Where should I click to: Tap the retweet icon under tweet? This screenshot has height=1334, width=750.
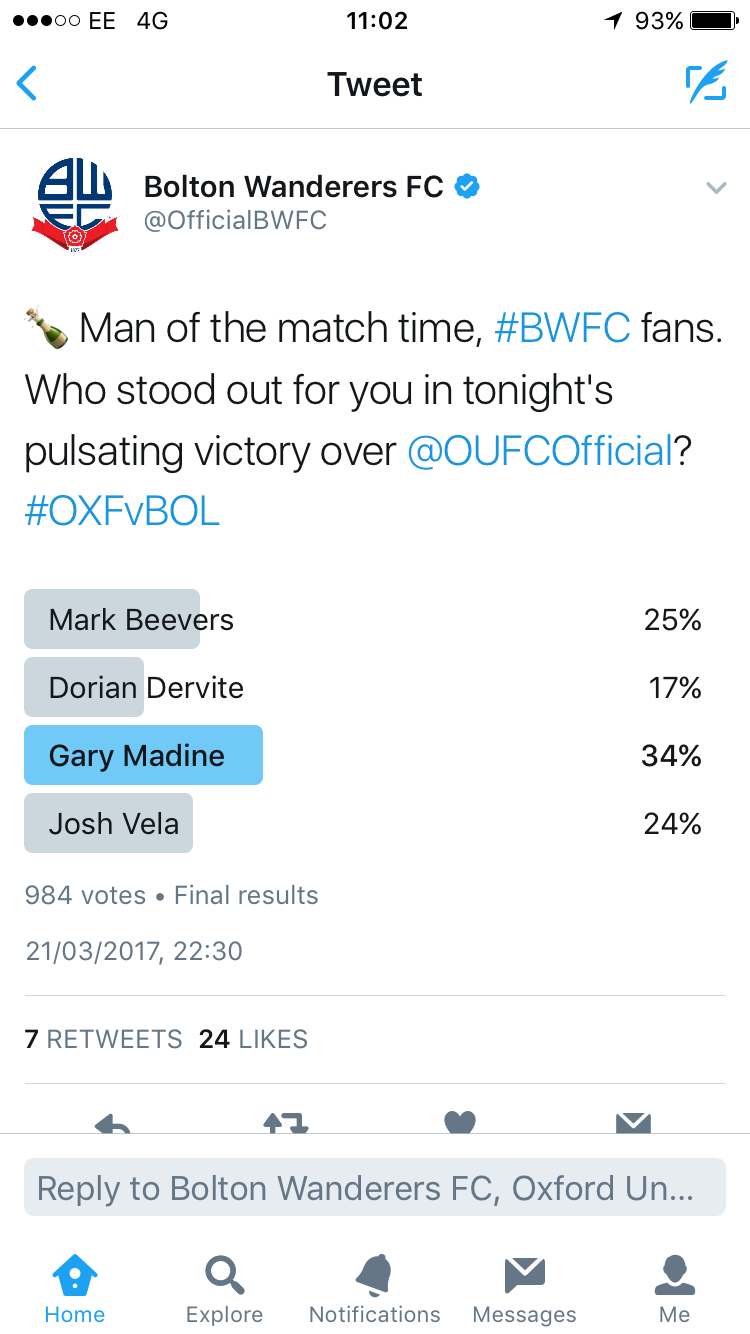[x=286, y=1122]
